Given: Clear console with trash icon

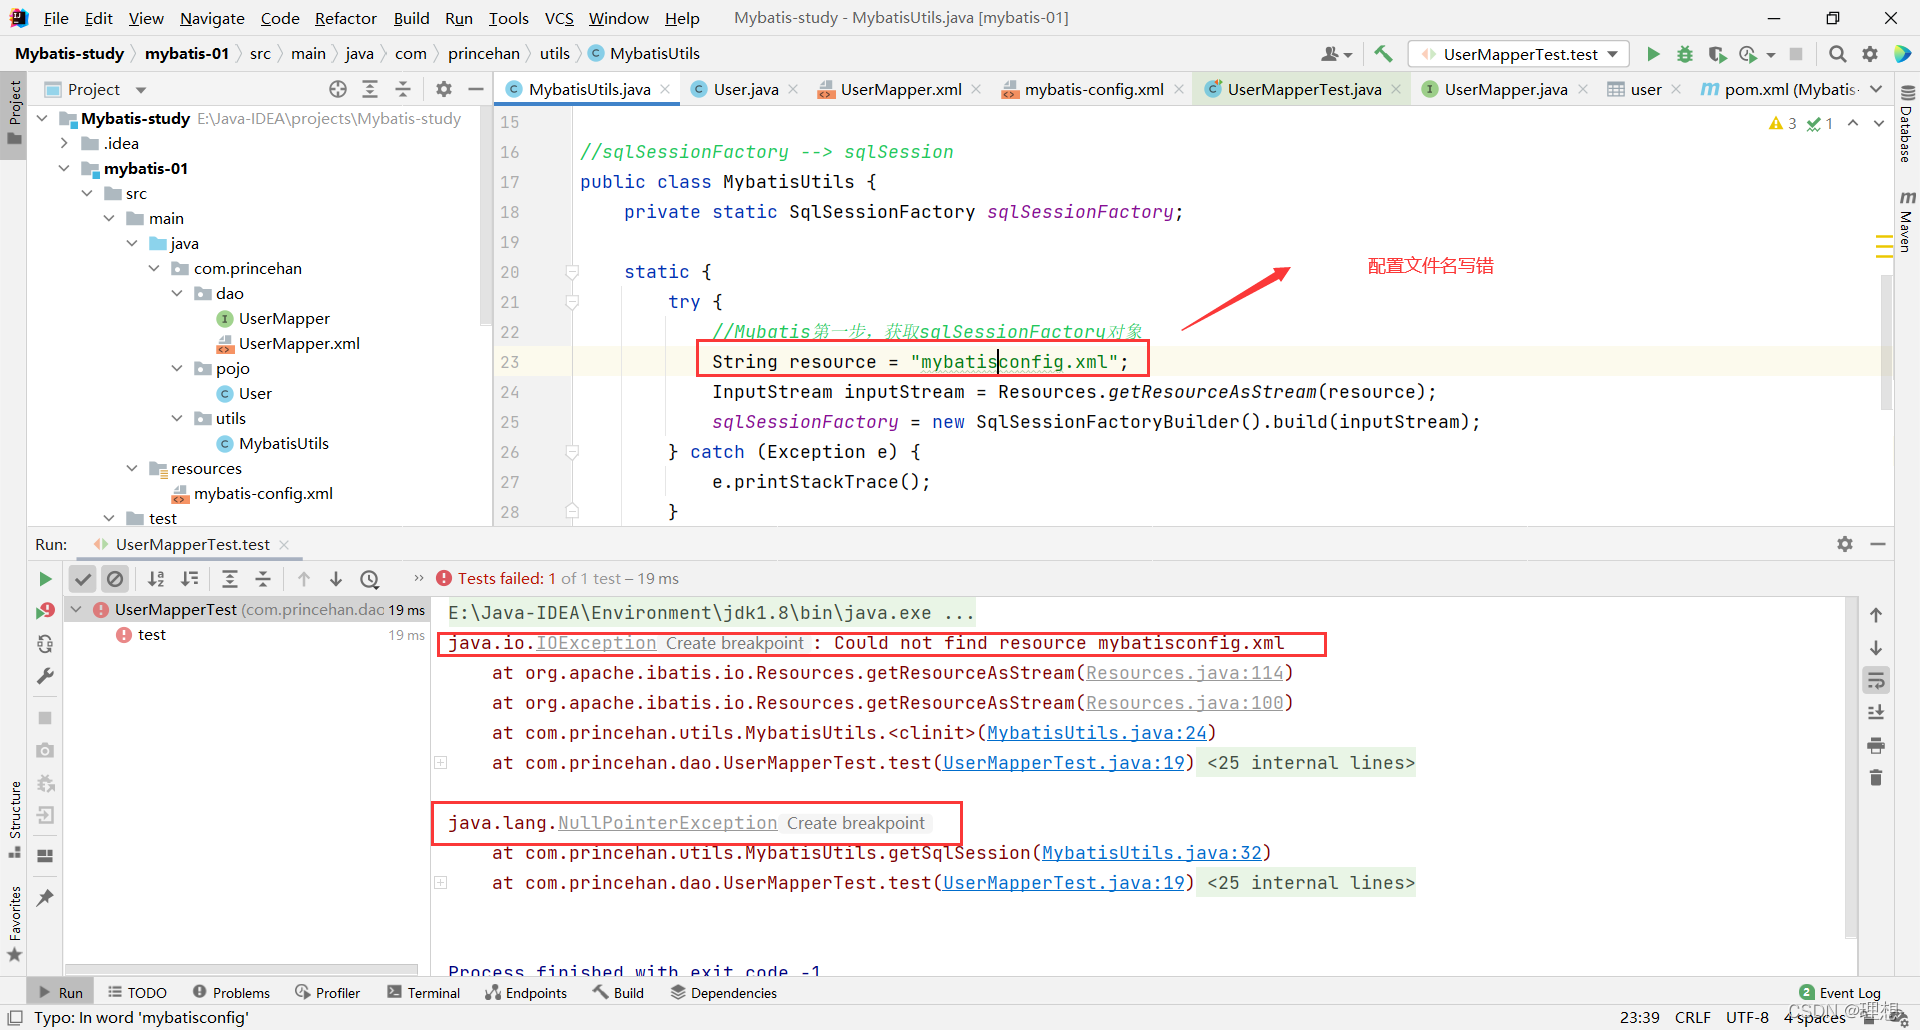Looking at the screenshot, I should coord(1876,778).
